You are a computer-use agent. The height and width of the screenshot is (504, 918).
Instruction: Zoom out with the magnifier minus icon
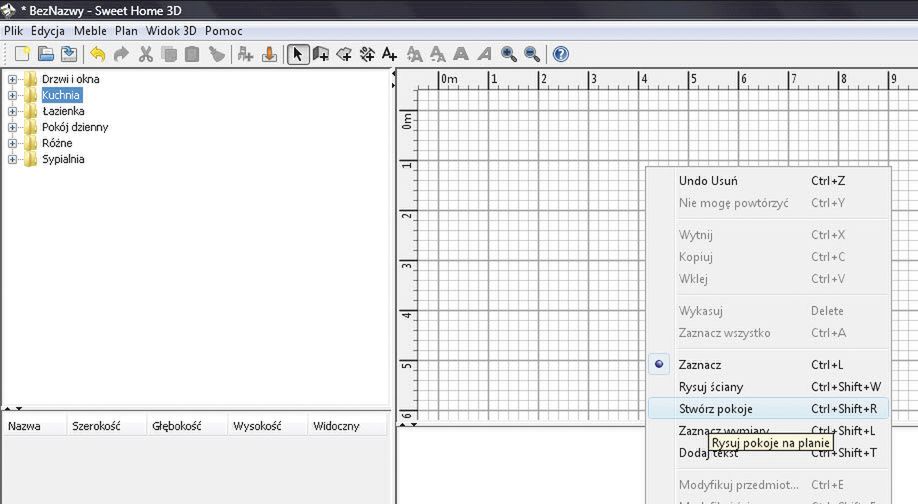(532, 54)
